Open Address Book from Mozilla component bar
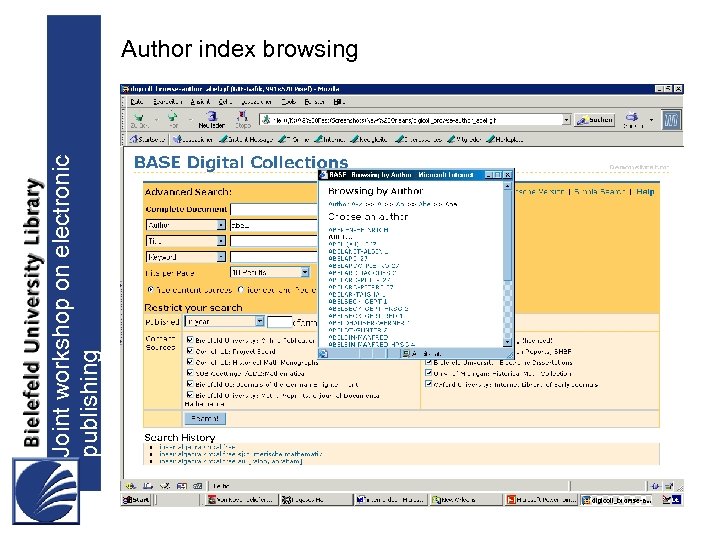The height and width of the screenshot is (540, 720). click(181, 486)
